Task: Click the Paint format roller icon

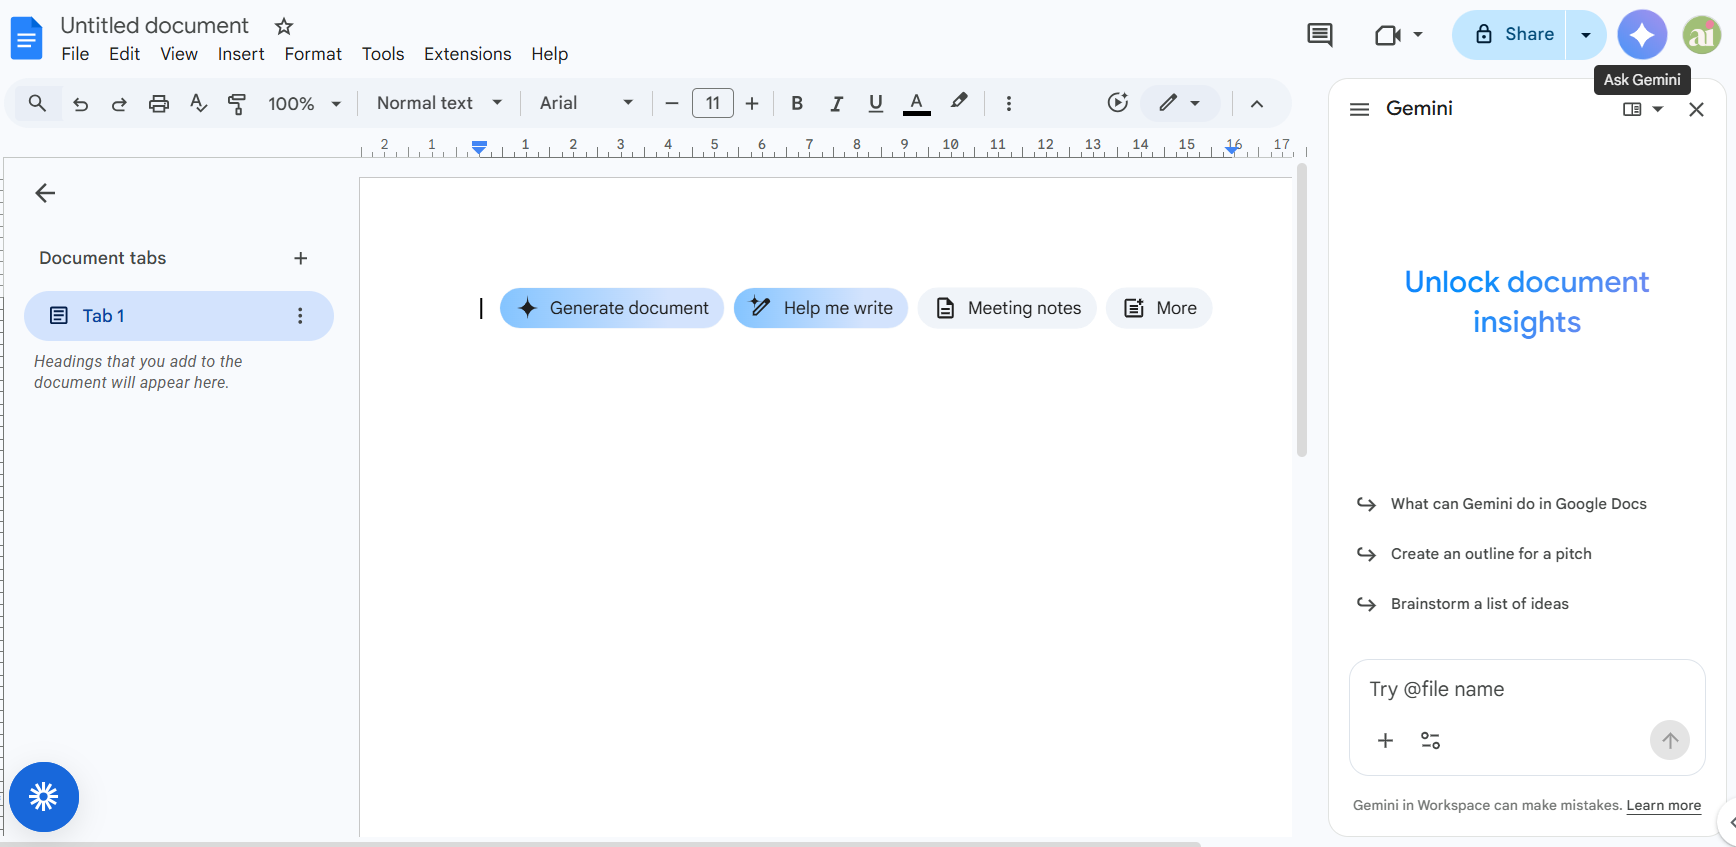Action: 237,103
